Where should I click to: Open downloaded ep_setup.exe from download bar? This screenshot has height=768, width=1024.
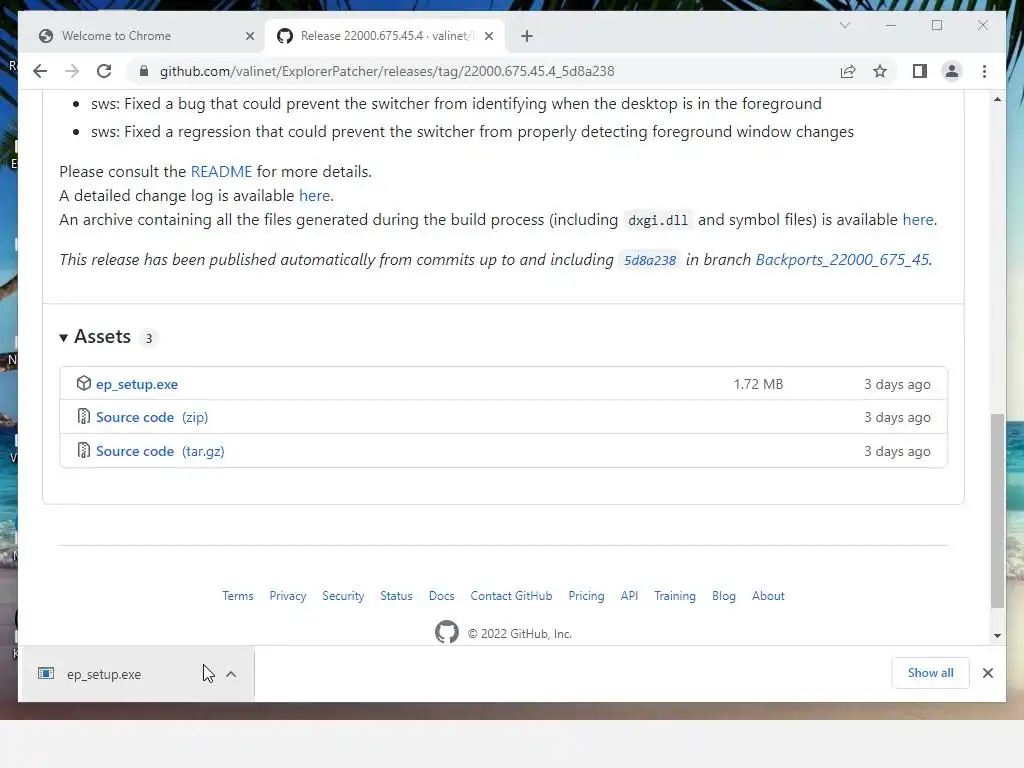[x=104, y=675]
